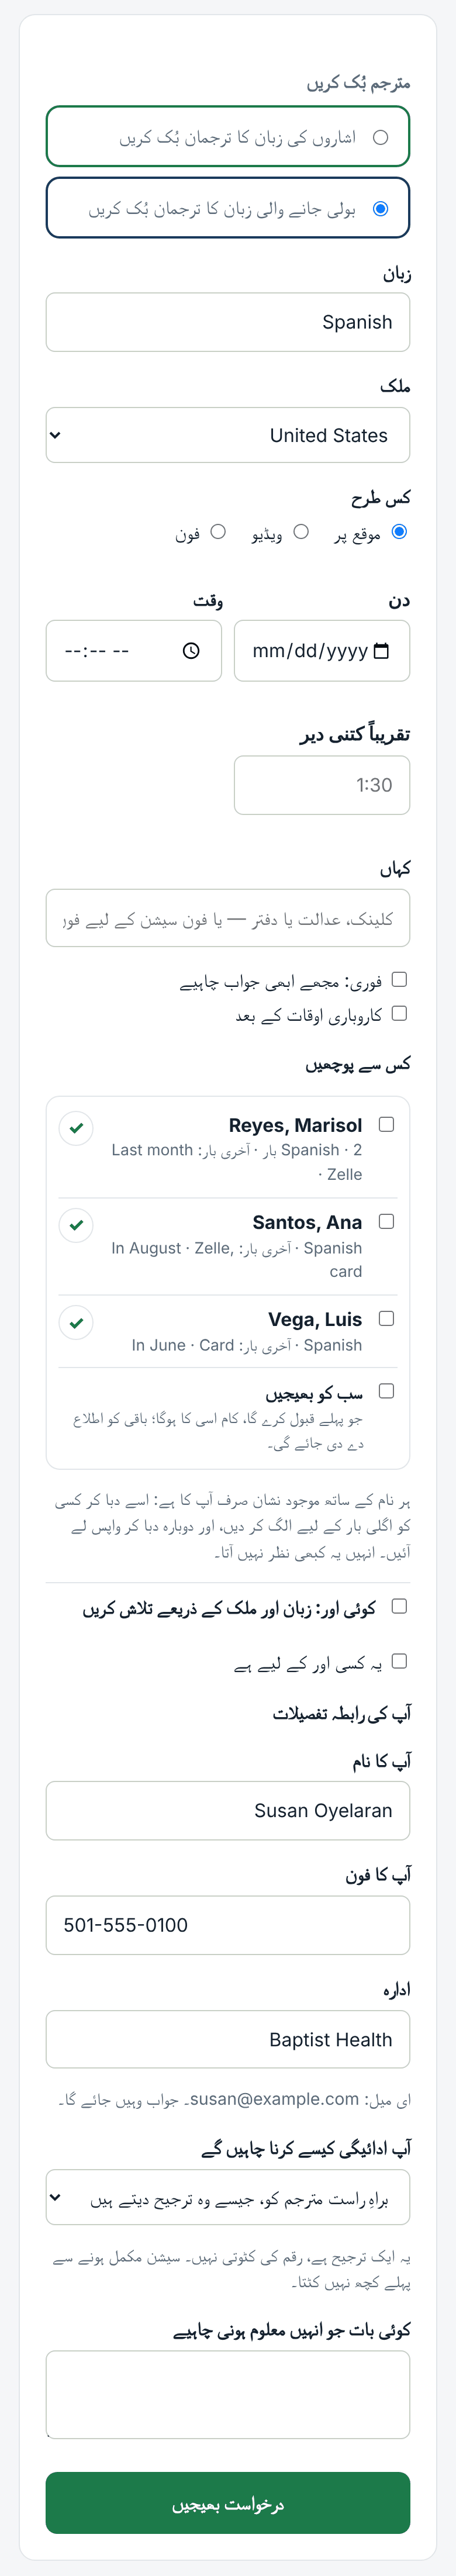
Task: Check the send-to-everyone checkbox
Action: tap(387, 1391)
